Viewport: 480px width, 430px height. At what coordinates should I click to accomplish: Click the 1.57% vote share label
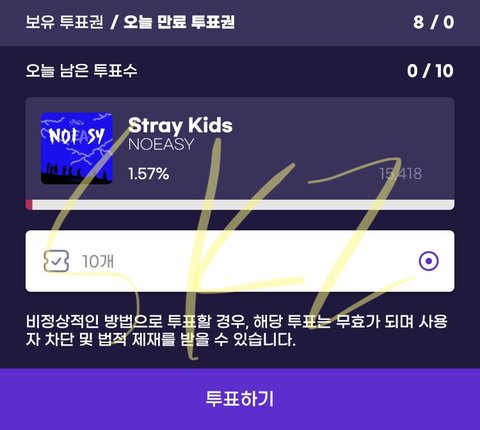tap(149, 174)
